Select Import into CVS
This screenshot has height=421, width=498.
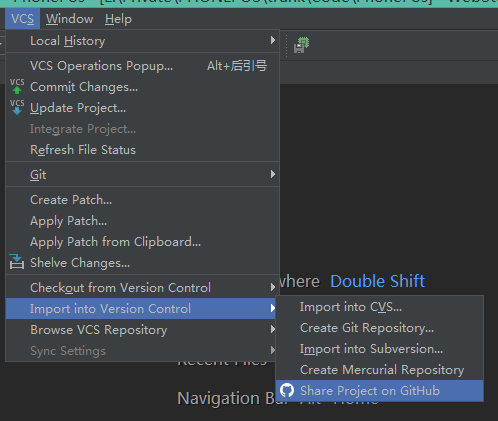[x=380, y=307]
